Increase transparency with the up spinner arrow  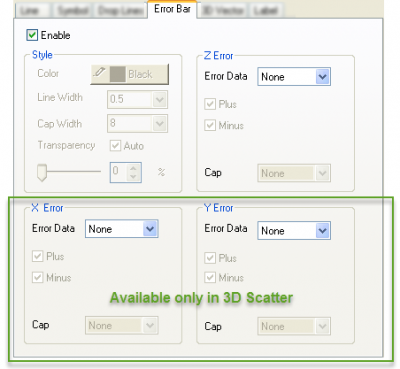click(133, 168)
